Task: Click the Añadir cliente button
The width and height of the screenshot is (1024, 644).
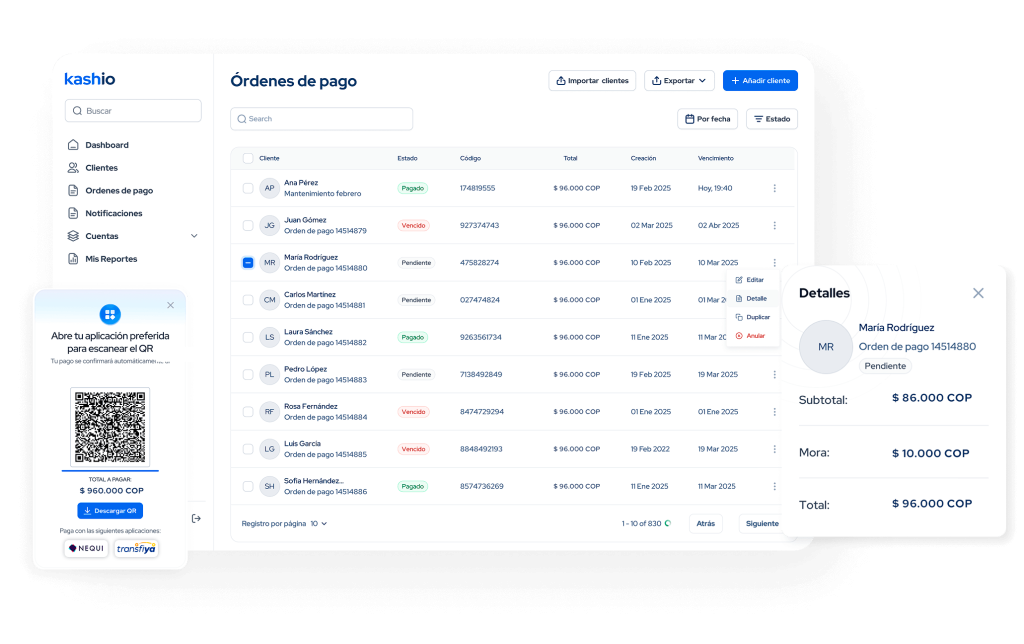Action: [760, 80]
